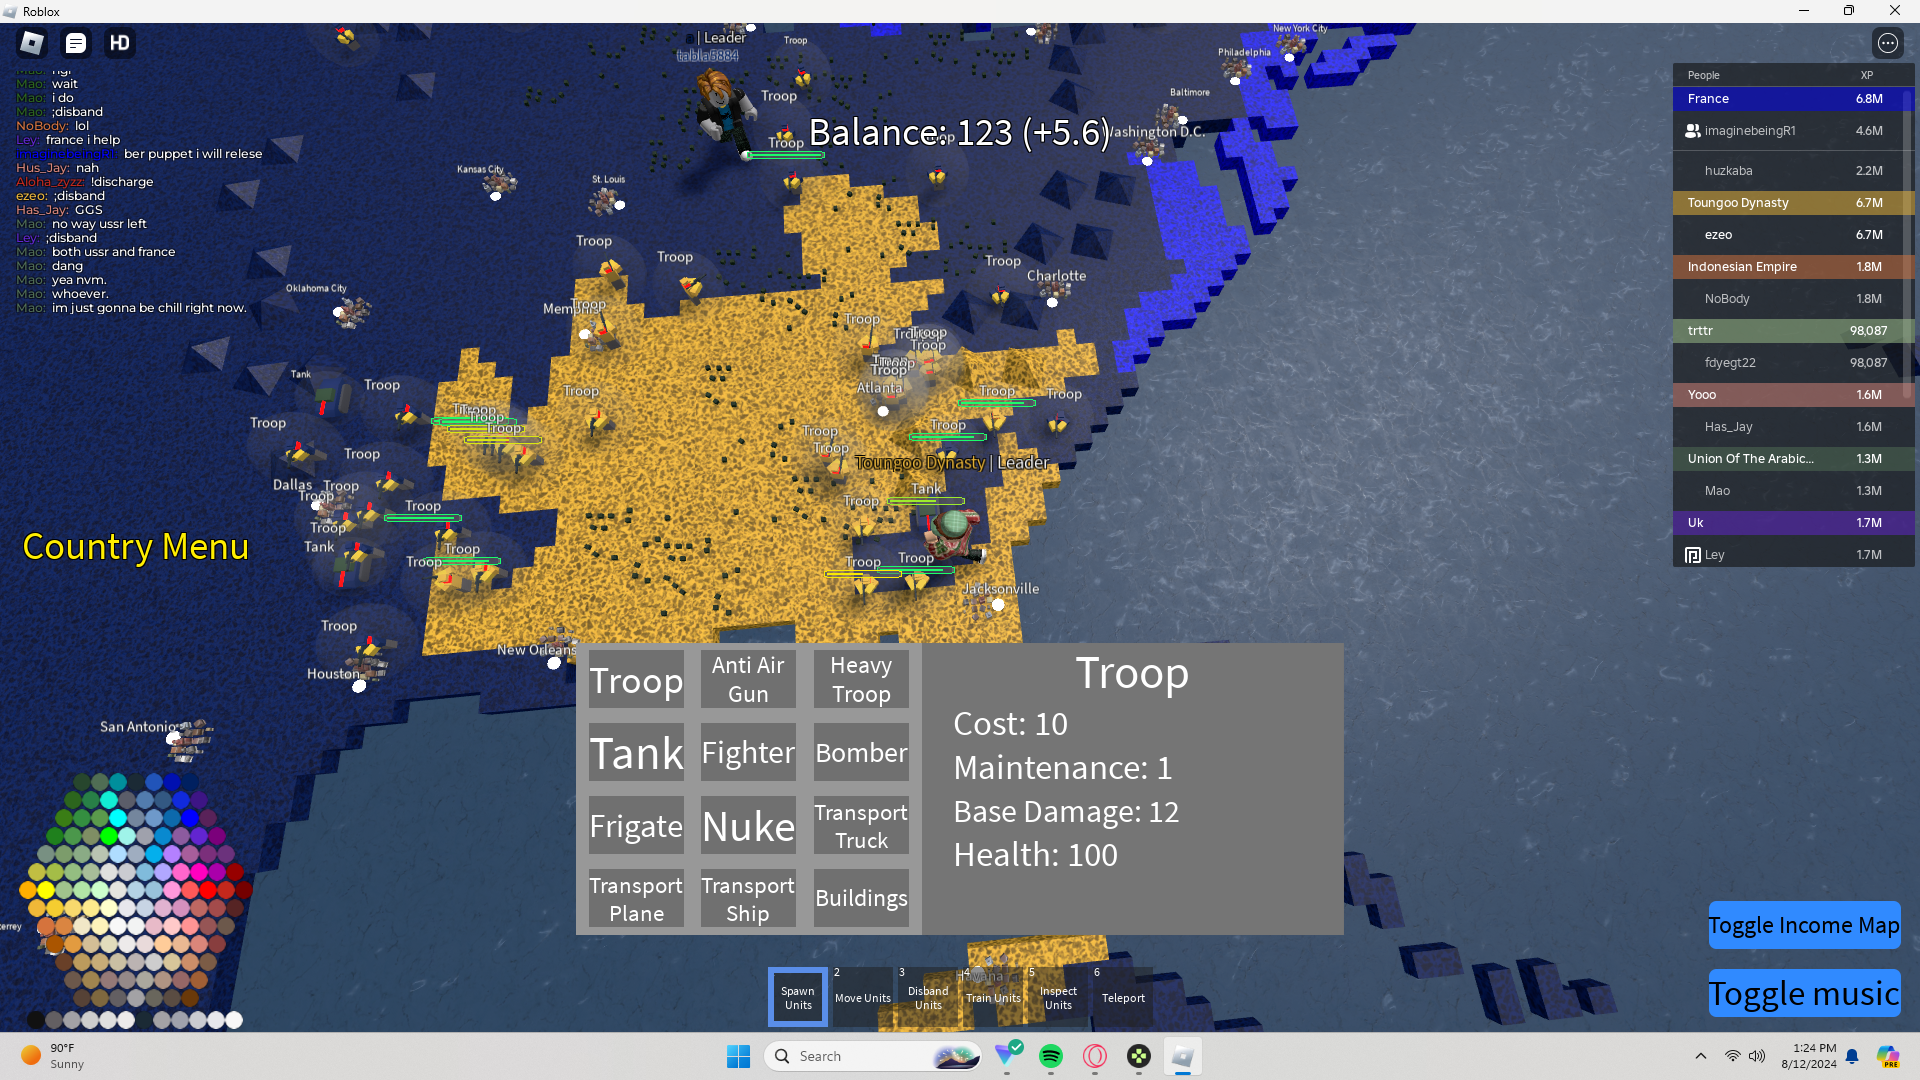The image size is (1920, 1080).
Task: Click the Xbox taskbar icon
Action: (1139, 1056)
